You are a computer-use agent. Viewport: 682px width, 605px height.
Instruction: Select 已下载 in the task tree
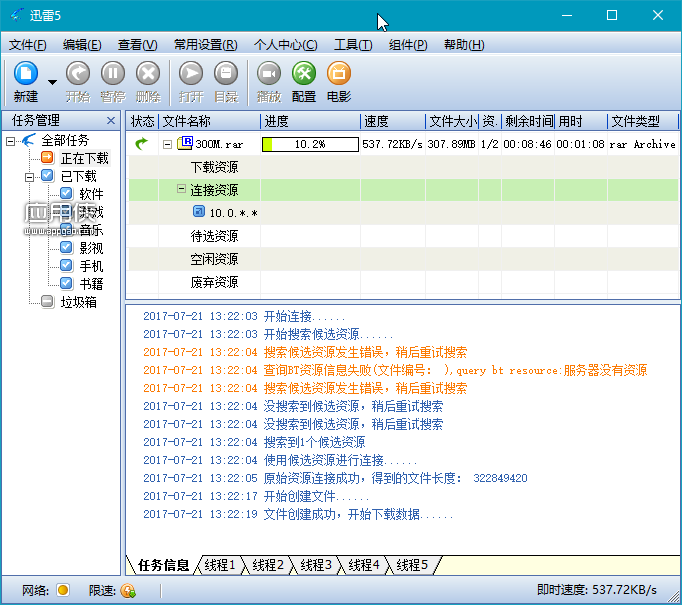click(78, 176)
